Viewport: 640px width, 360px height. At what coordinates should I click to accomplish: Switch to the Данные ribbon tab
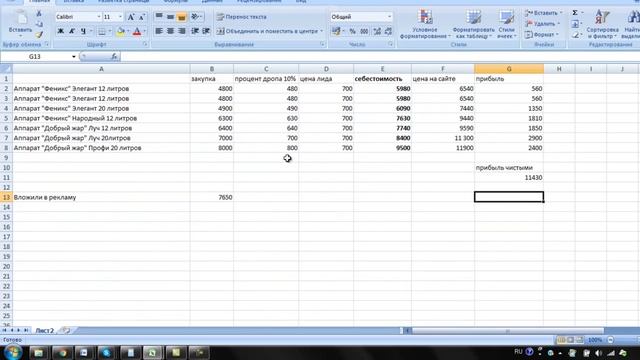[212, 2]
